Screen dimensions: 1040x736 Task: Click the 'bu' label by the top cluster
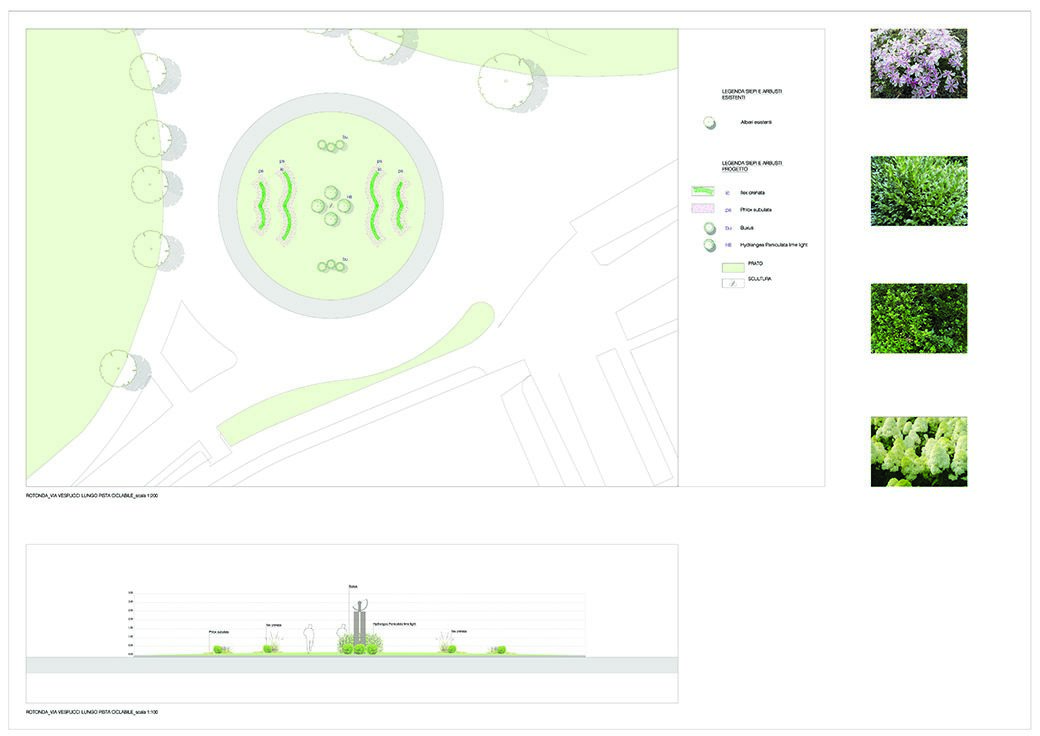coord(345,137)
